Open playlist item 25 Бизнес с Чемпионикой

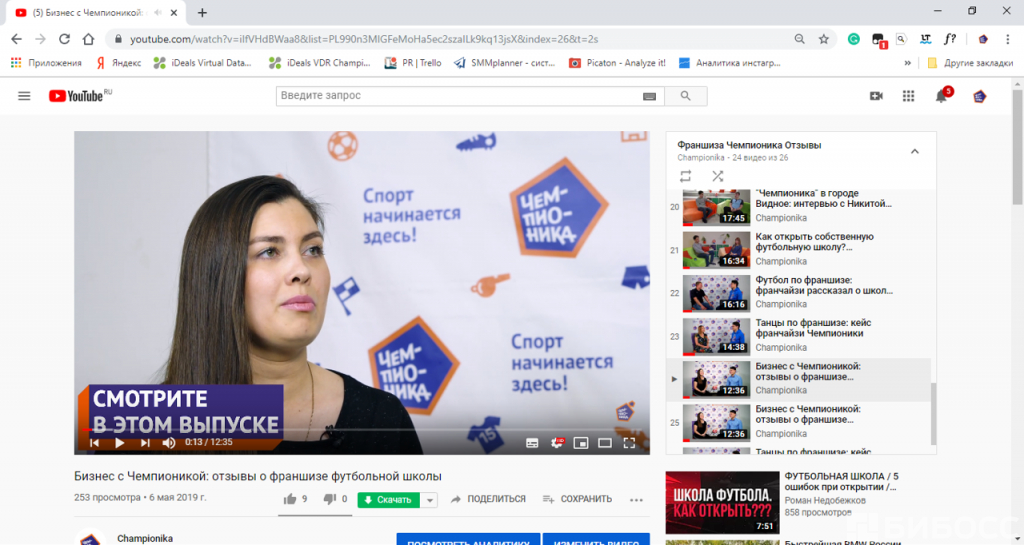(798, 422)
